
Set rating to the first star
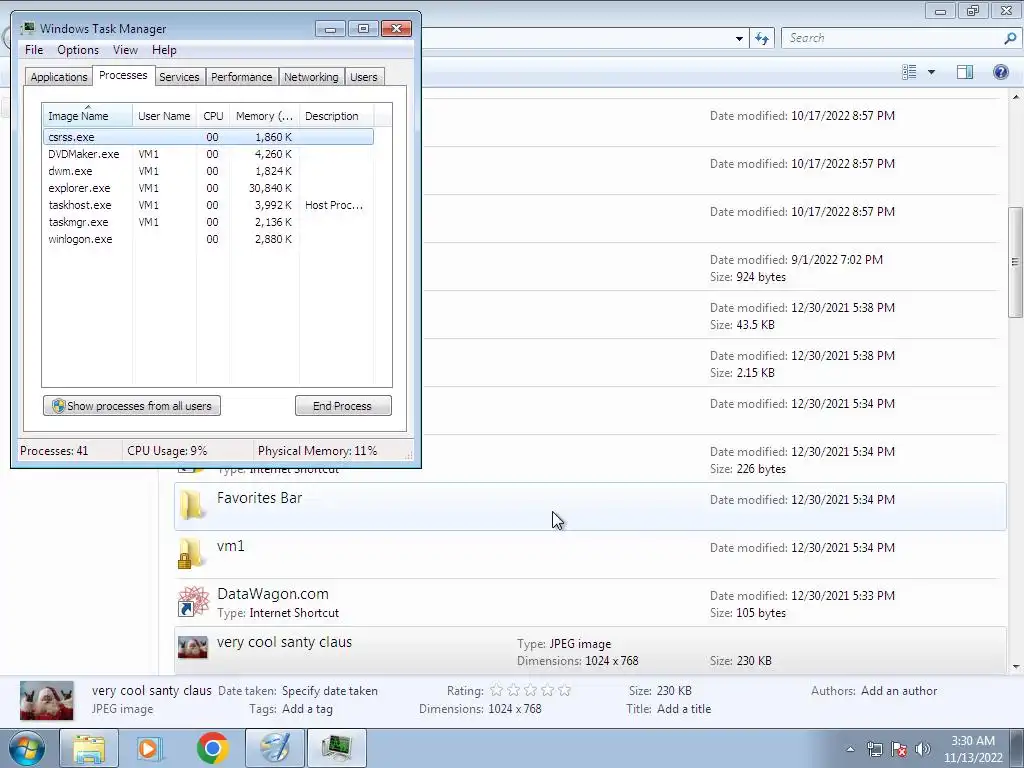[496, 690]
